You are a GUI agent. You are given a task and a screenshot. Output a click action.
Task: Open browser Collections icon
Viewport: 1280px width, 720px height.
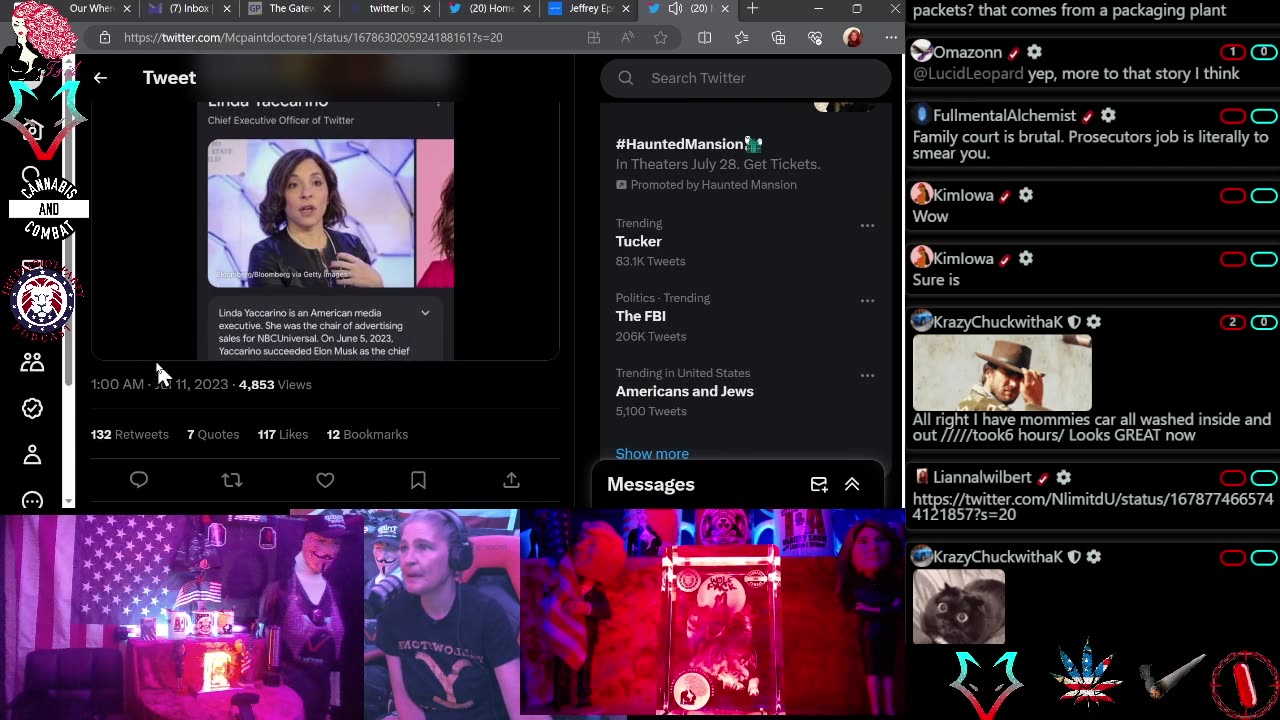click(778, 37)
